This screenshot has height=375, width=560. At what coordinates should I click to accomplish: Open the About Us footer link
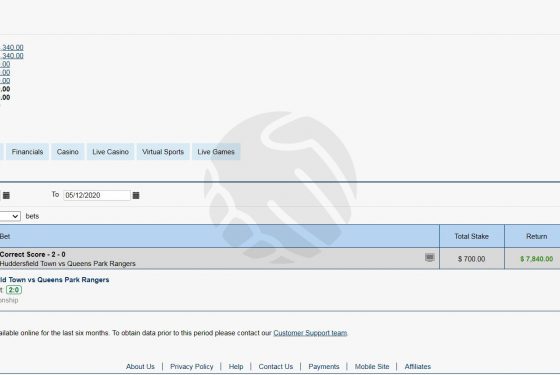pos(140,366)
